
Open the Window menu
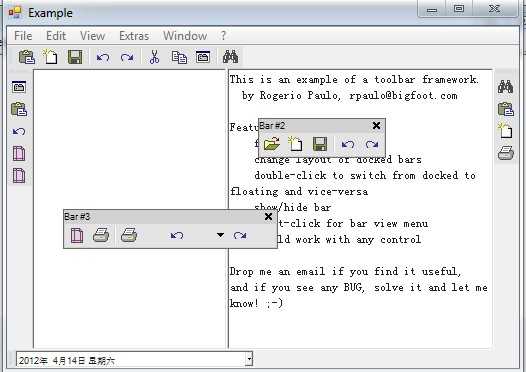[185, 36]
